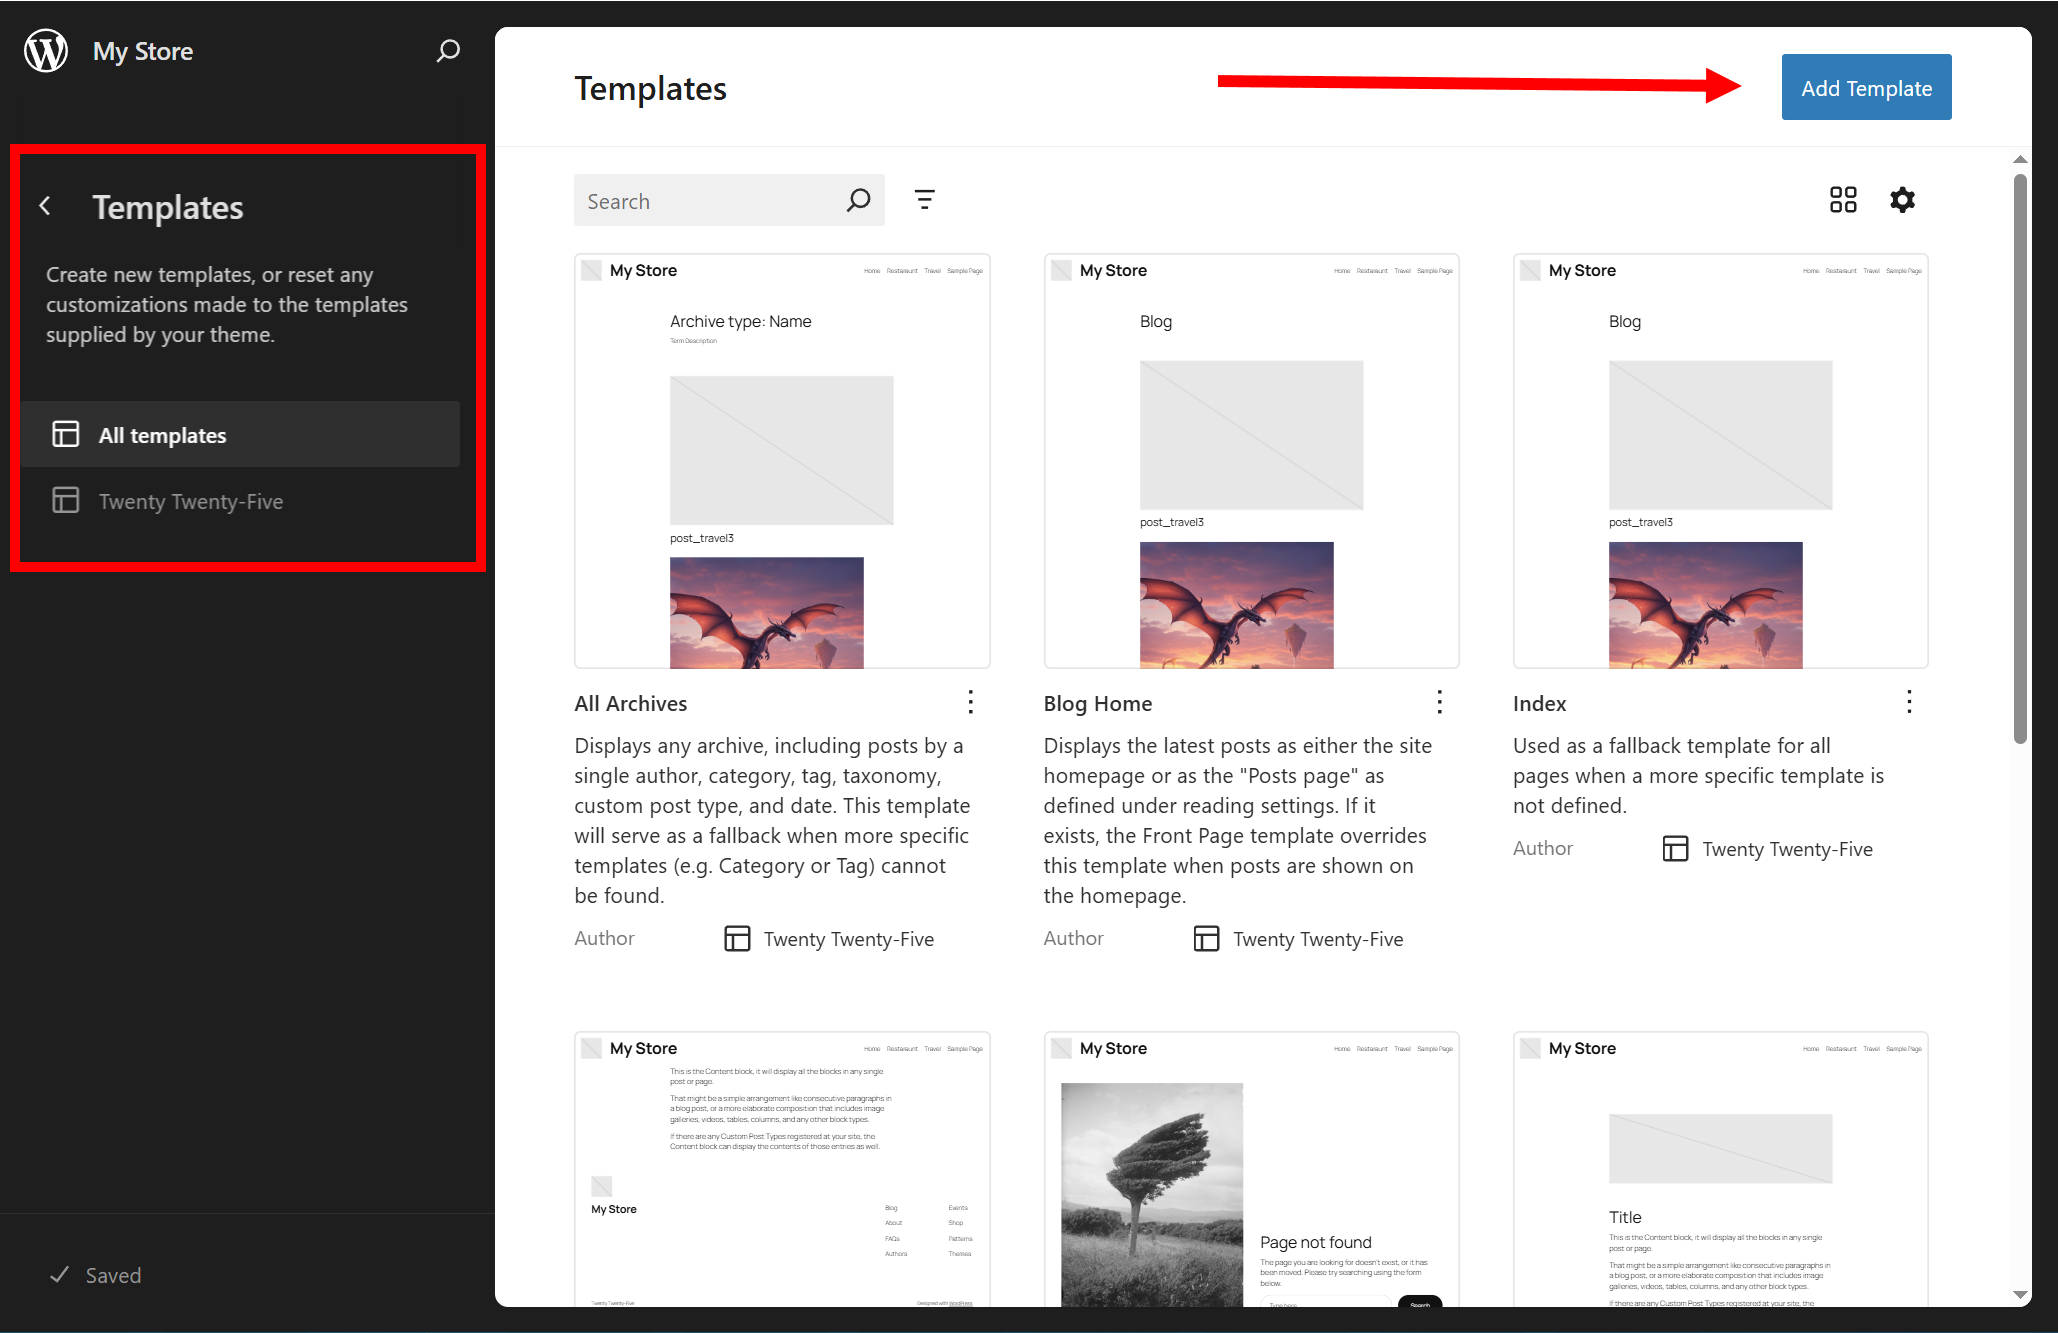
Task: Open actions menu for Index template
Action: point(1908,702)
